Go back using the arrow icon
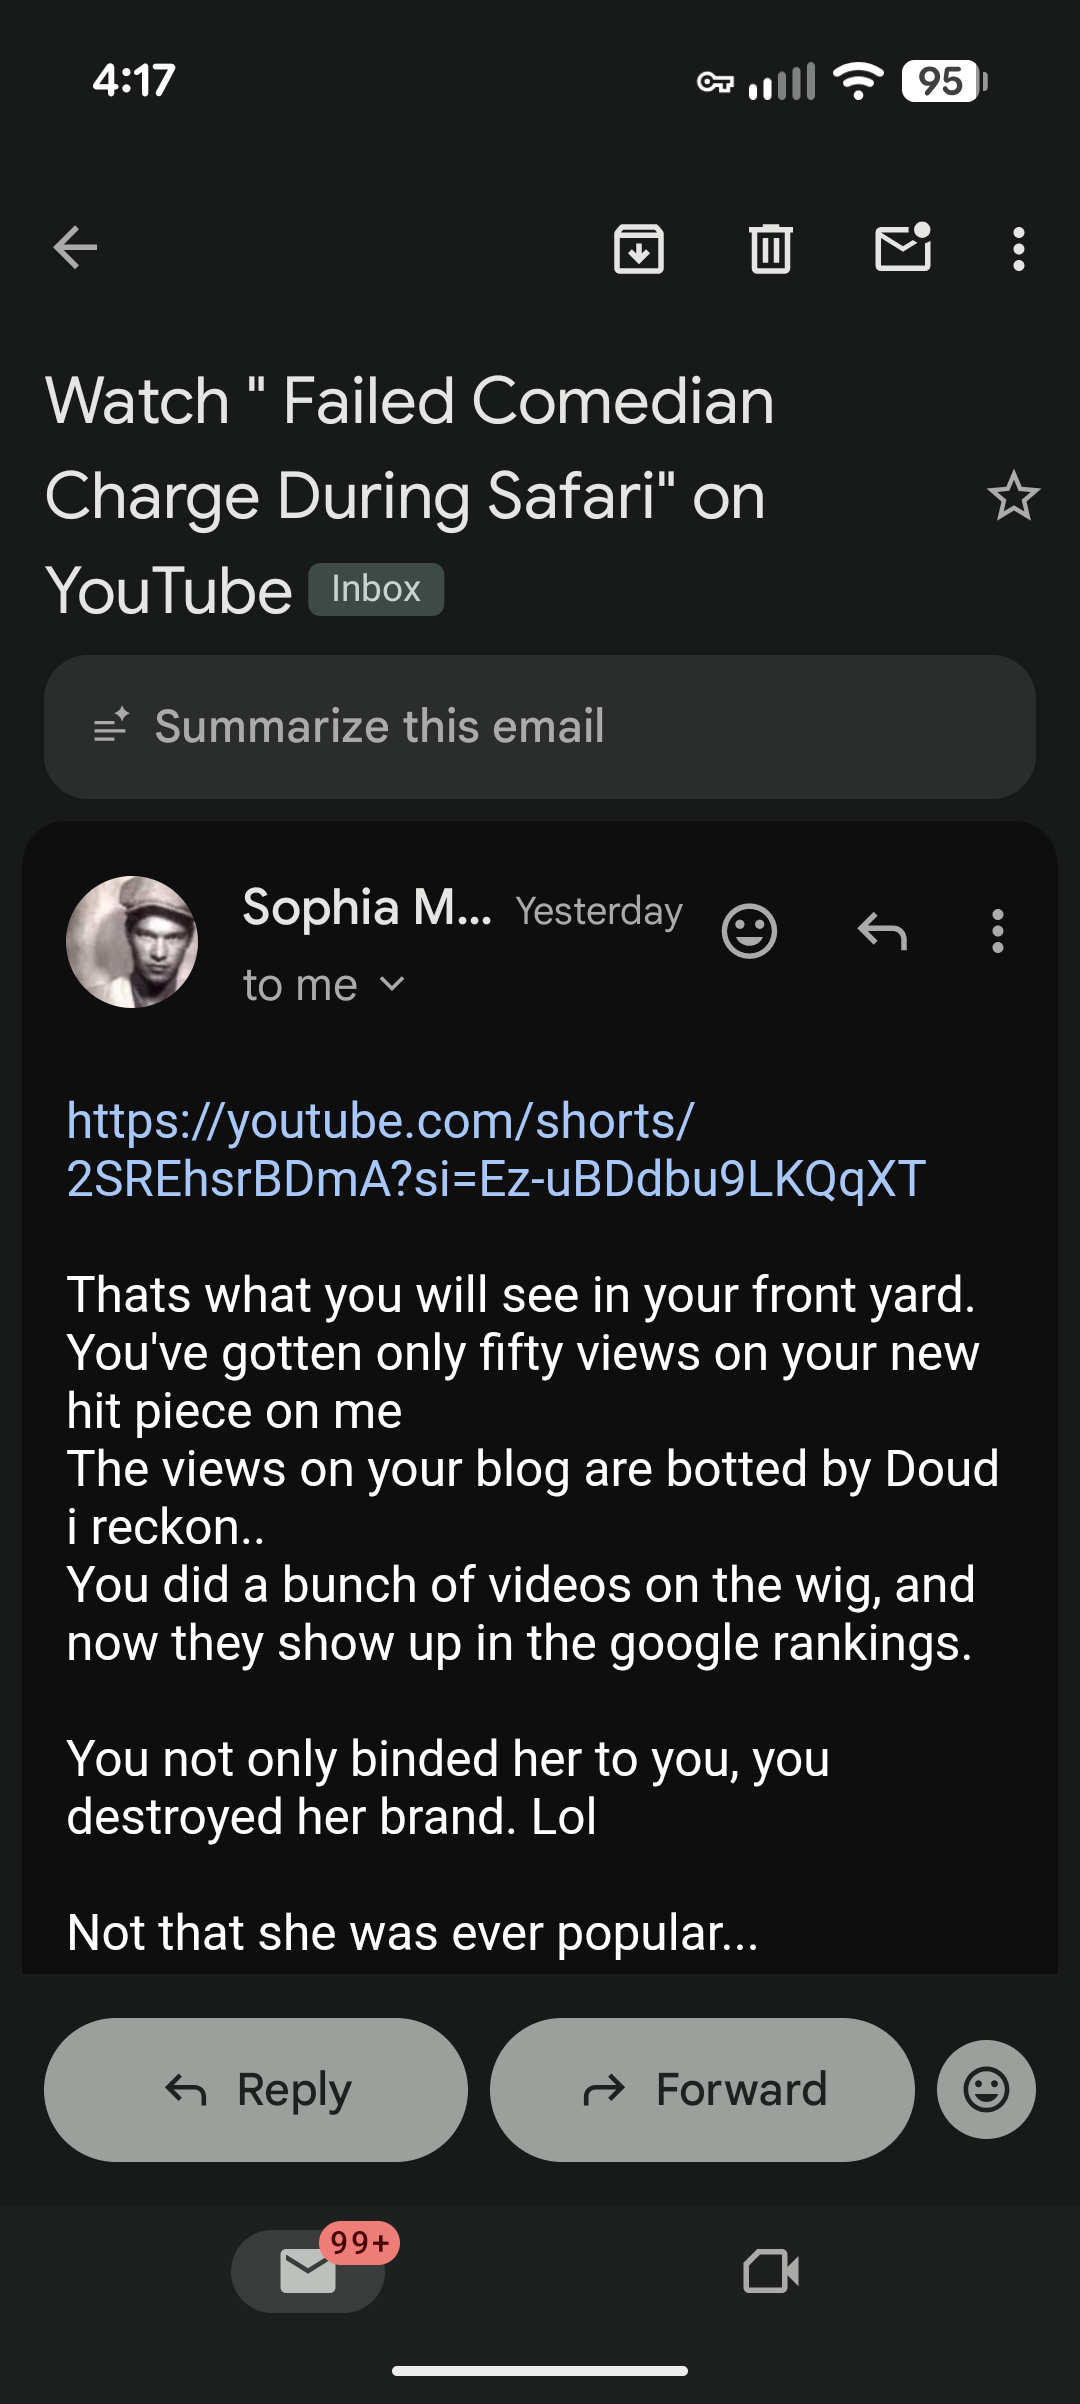 (x=76, y=248)
